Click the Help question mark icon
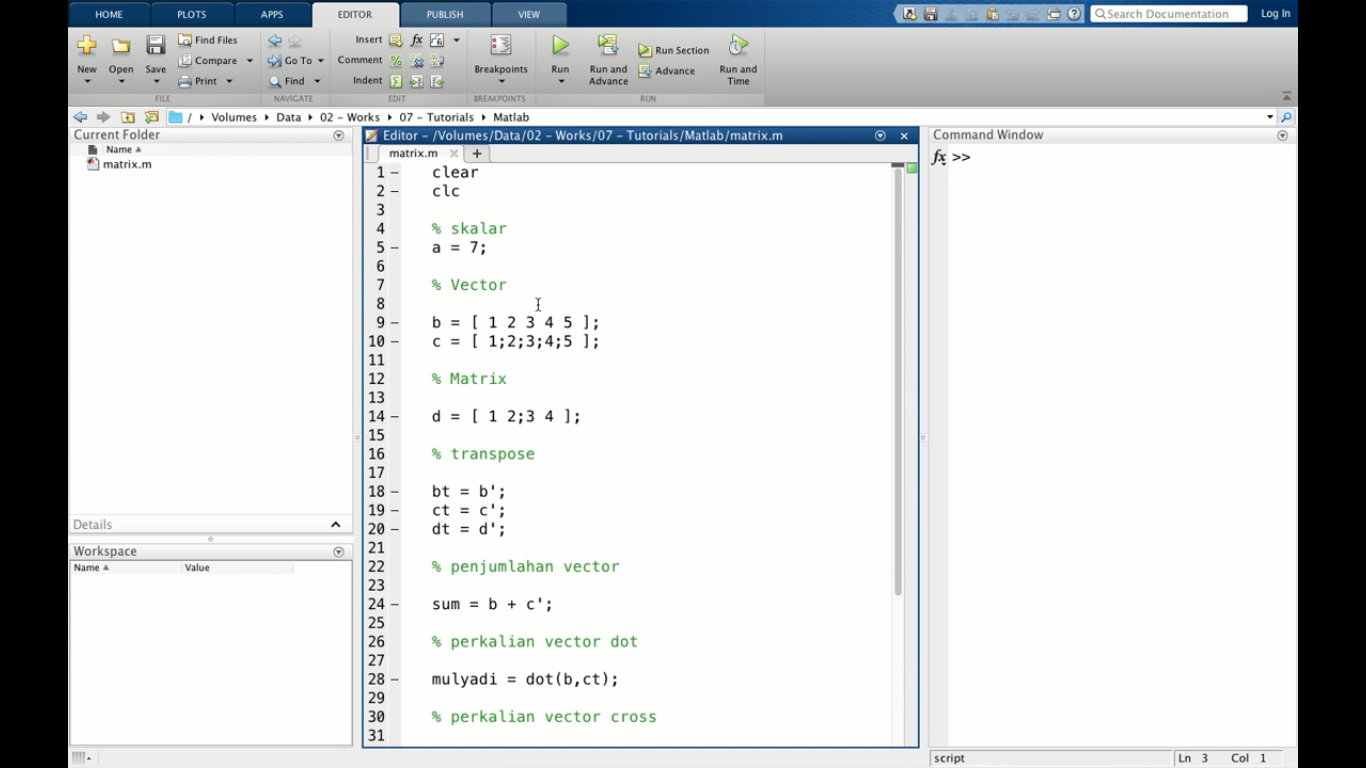Image resolution: width=1366 pixels, height=768 pixels. coord(1075,14)
